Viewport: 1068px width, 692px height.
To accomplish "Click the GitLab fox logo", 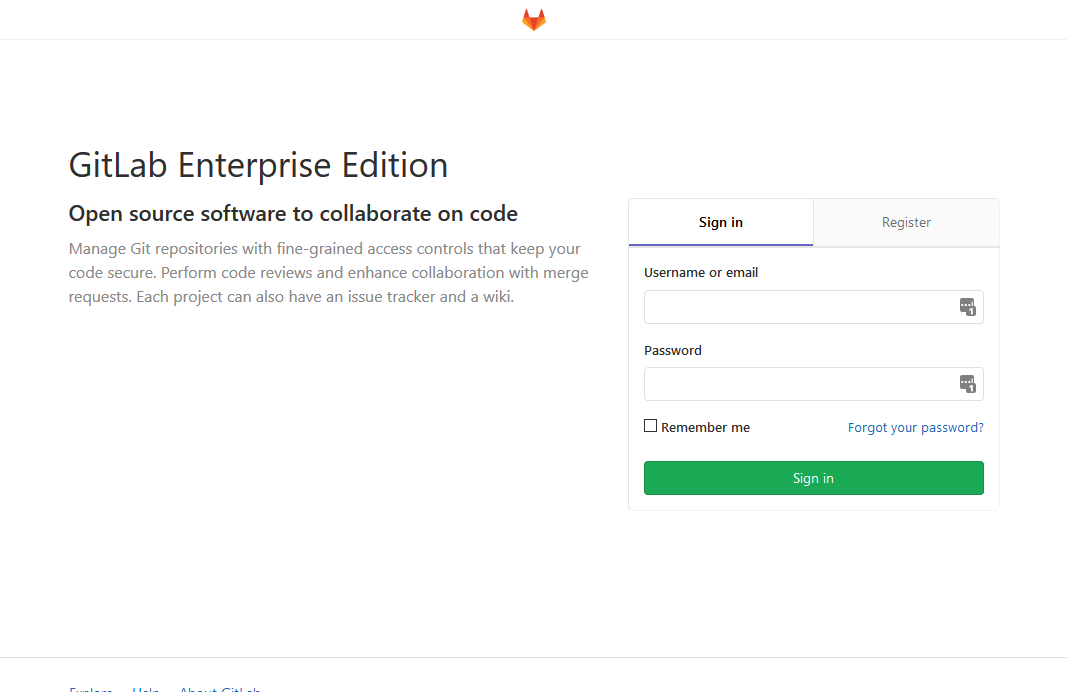I will click(534, 20).
